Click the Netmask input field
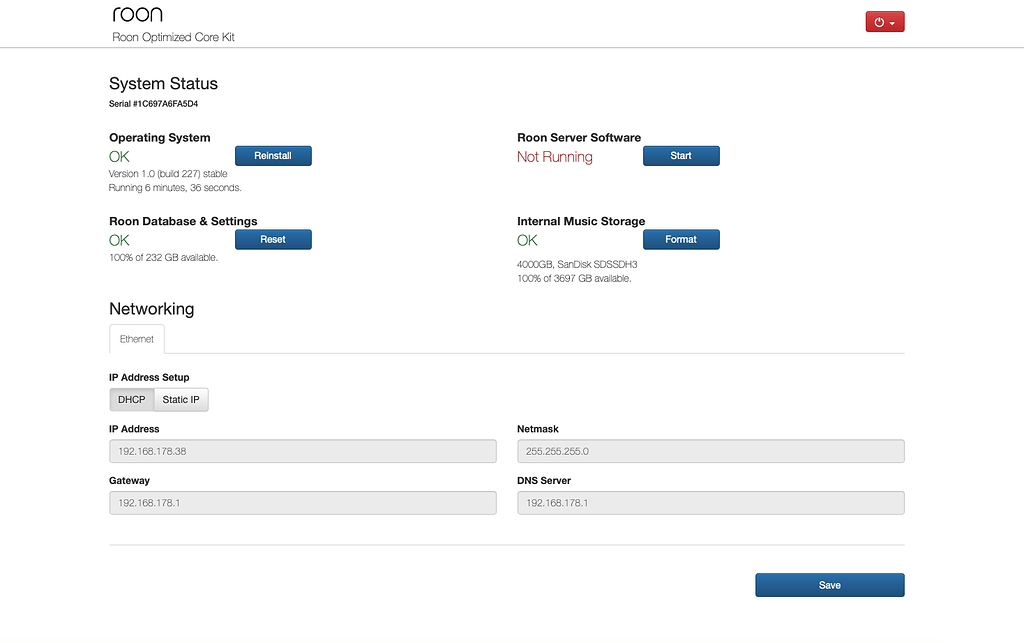The height and width of the screenshot is (643, 1024). [x=710, y=451]
